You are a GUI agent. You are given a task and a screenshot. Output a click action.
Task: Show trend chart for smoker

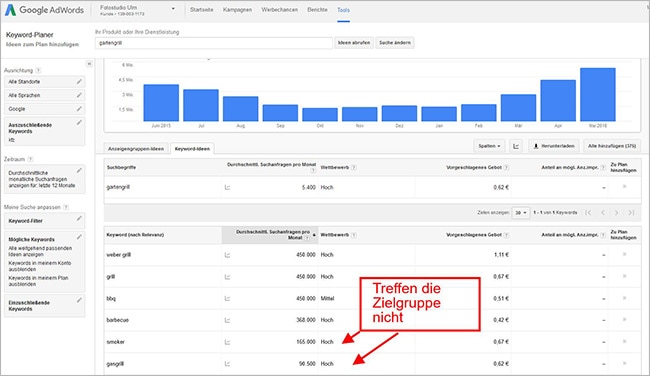(227, 342)
